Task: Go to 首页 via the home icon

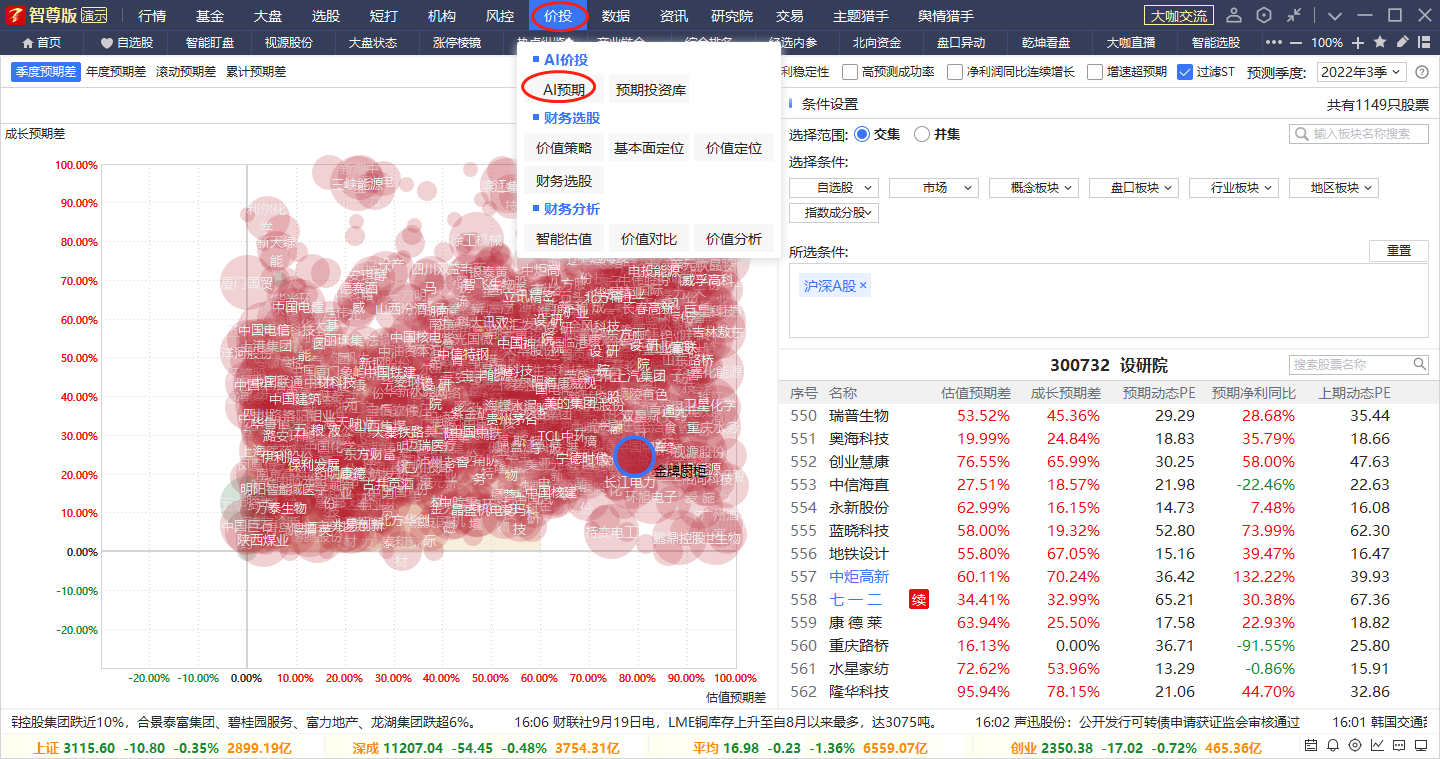Action: 40,43
